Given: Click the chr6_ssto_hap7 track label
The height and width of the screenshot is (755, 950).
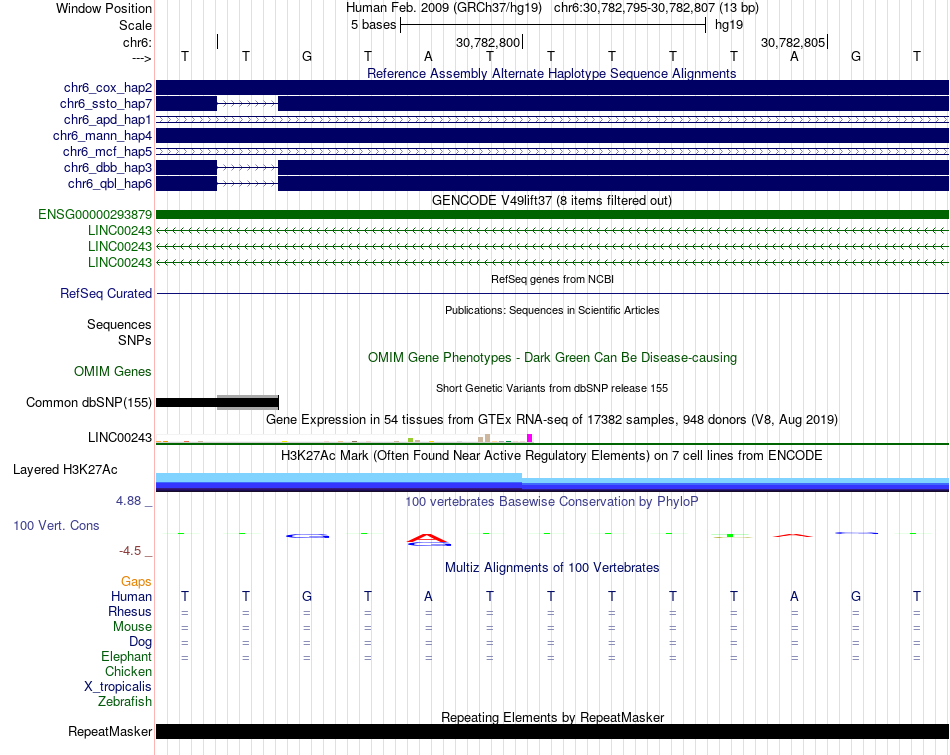Looking at the screenshot, I should tap(106, 104).
